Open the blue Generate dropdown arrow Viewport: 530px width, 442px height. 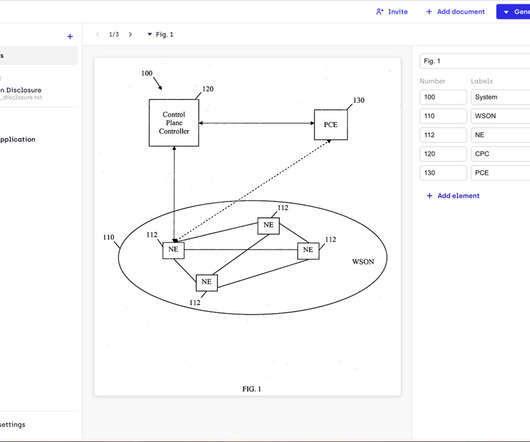pos(506,12)
